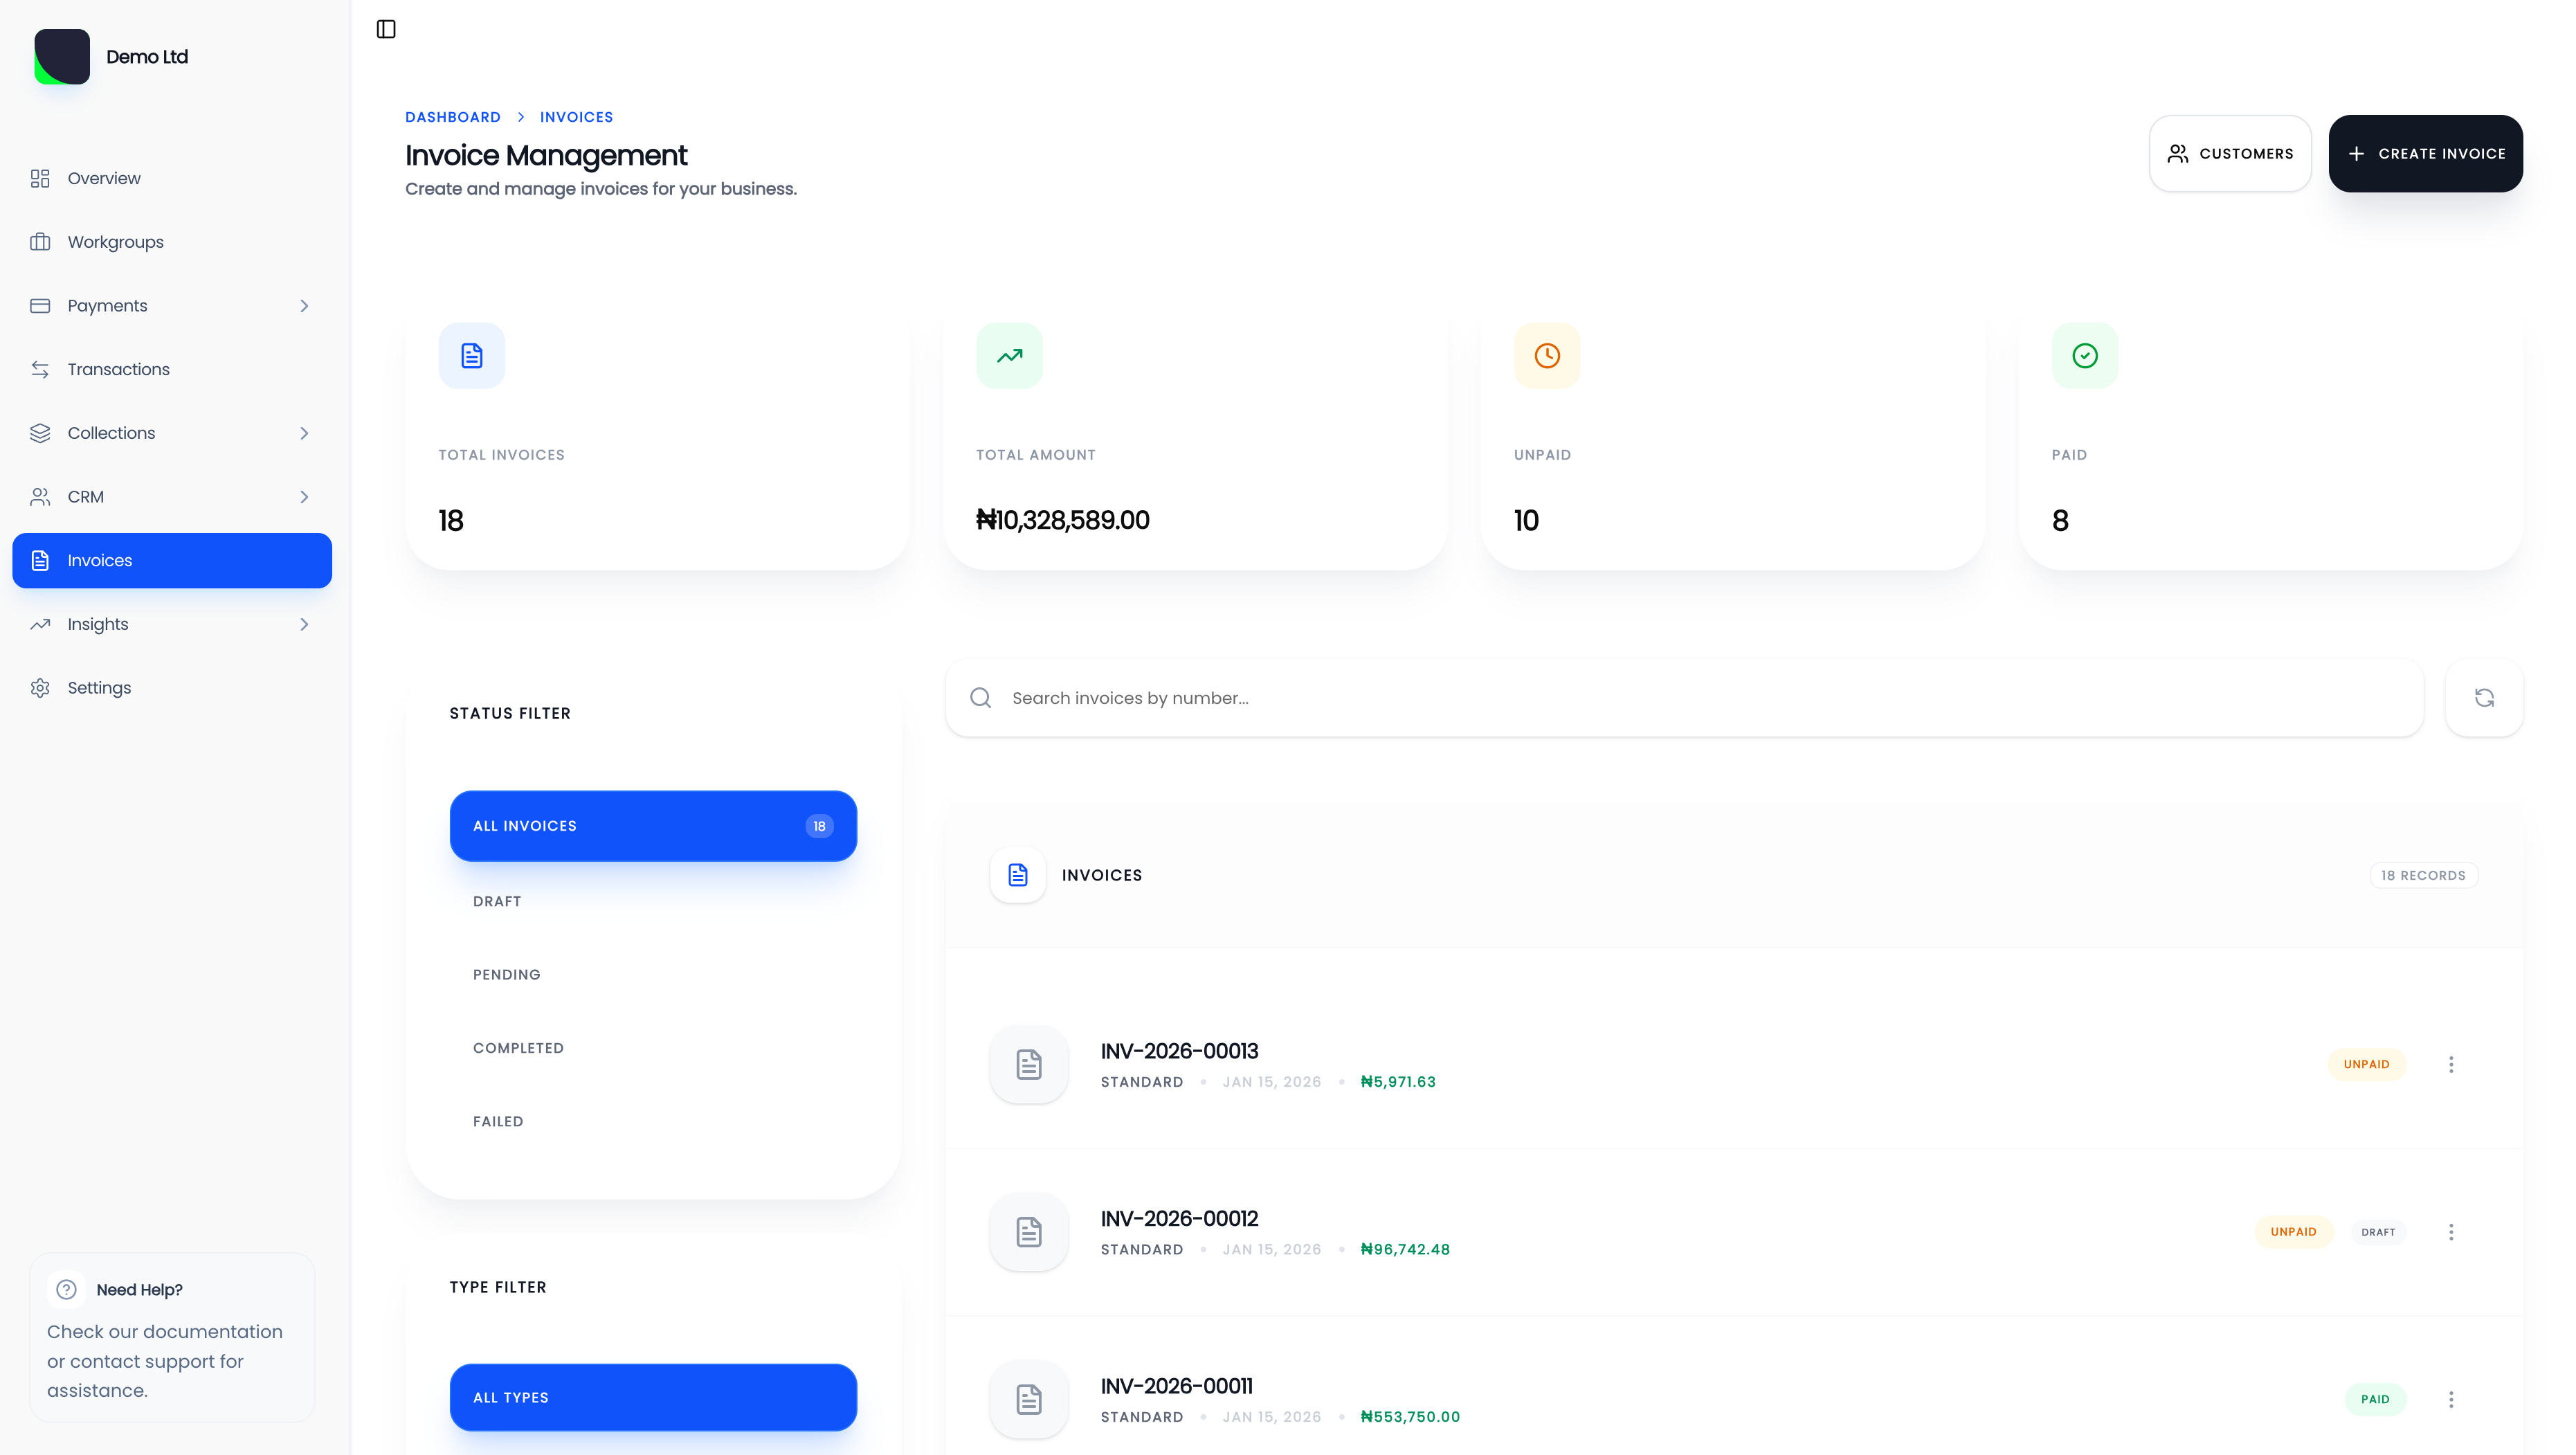This screenshot has width=2576, height=1455.
Task: Expand the Collections sidebar section
Action: (304, 433)
